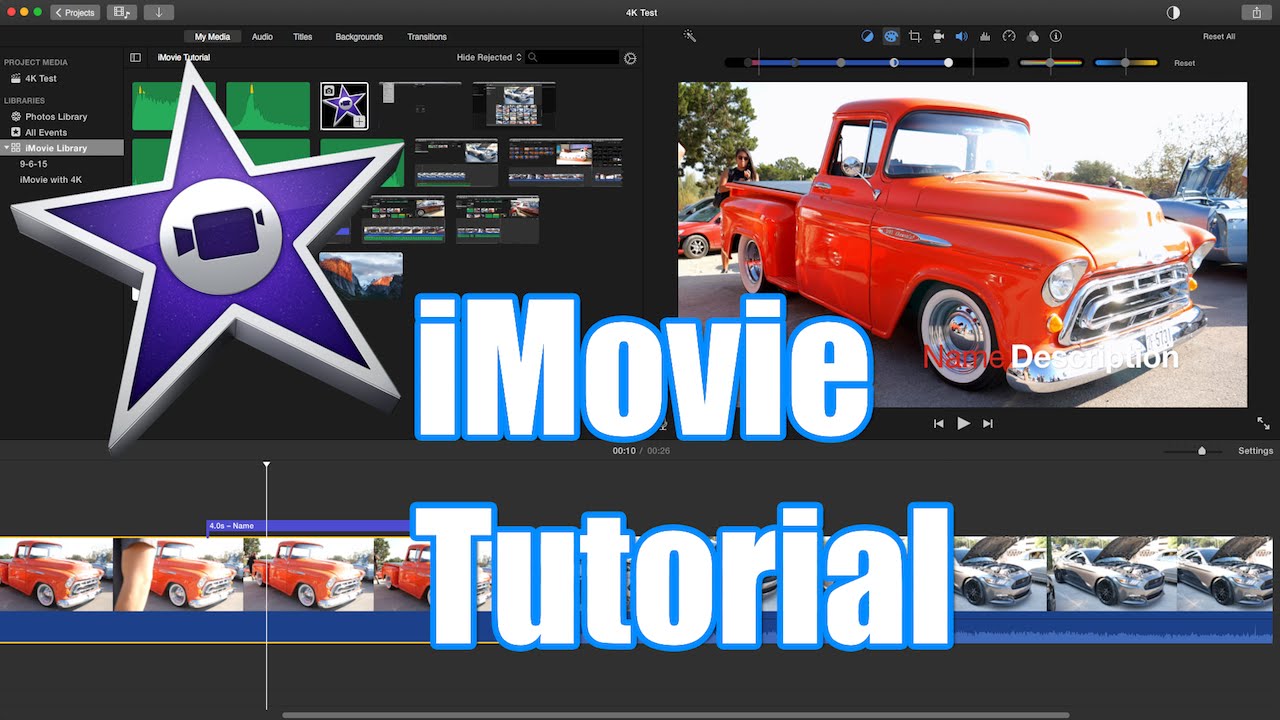
Task: Click the camera badge on star thumbnail
Action: 329,91
